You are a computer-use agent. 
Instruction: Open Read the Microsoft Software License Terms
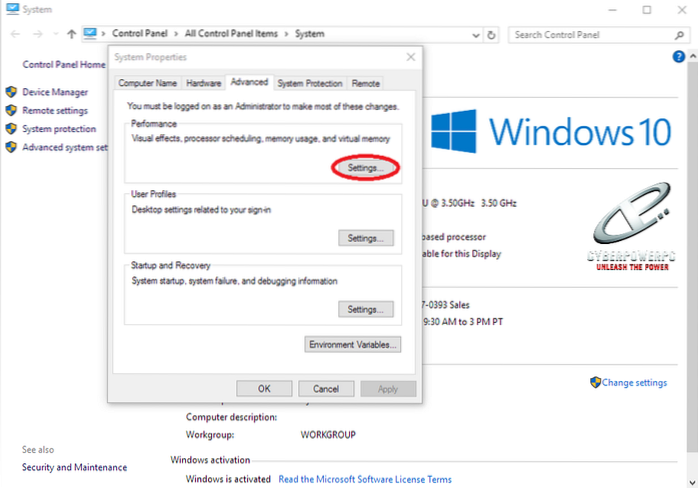pyautogui.click(x=365, y=480)
